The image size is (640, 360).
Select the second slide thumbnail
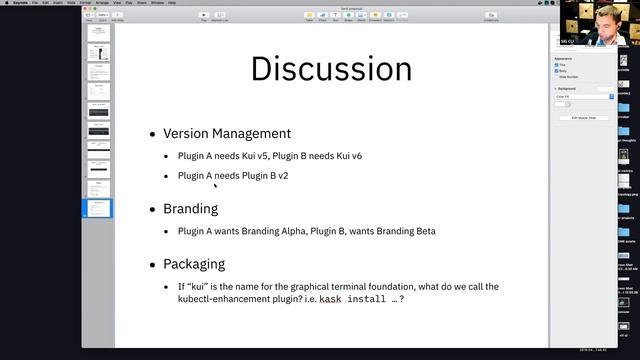(99, 53)
